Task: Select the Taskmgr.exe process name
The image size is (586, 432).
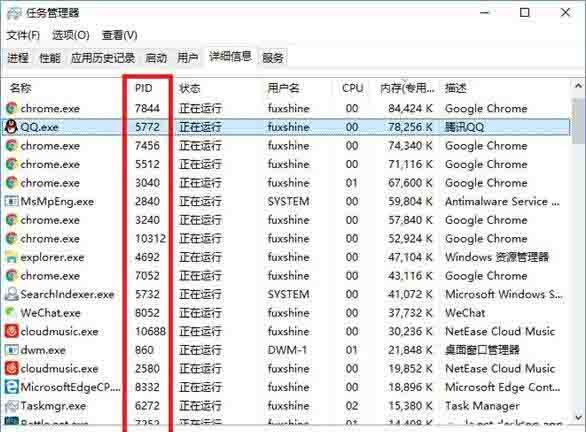Action: coord(53,406)
